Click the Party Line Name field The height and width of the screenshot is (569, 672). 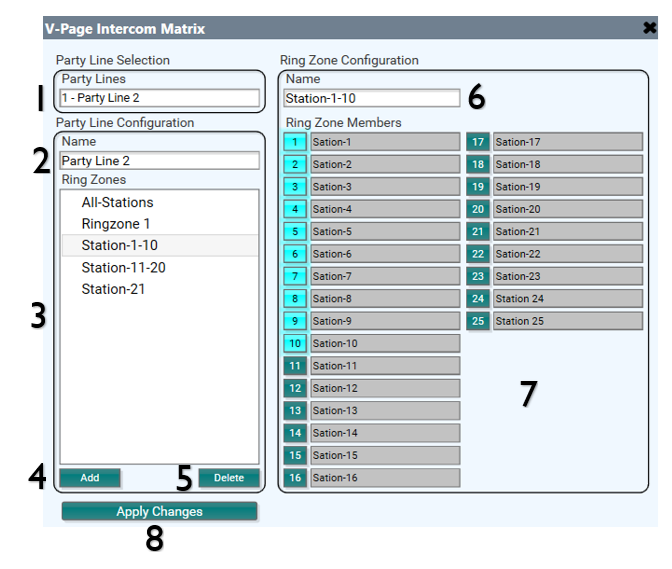click(x=159, y=160)
